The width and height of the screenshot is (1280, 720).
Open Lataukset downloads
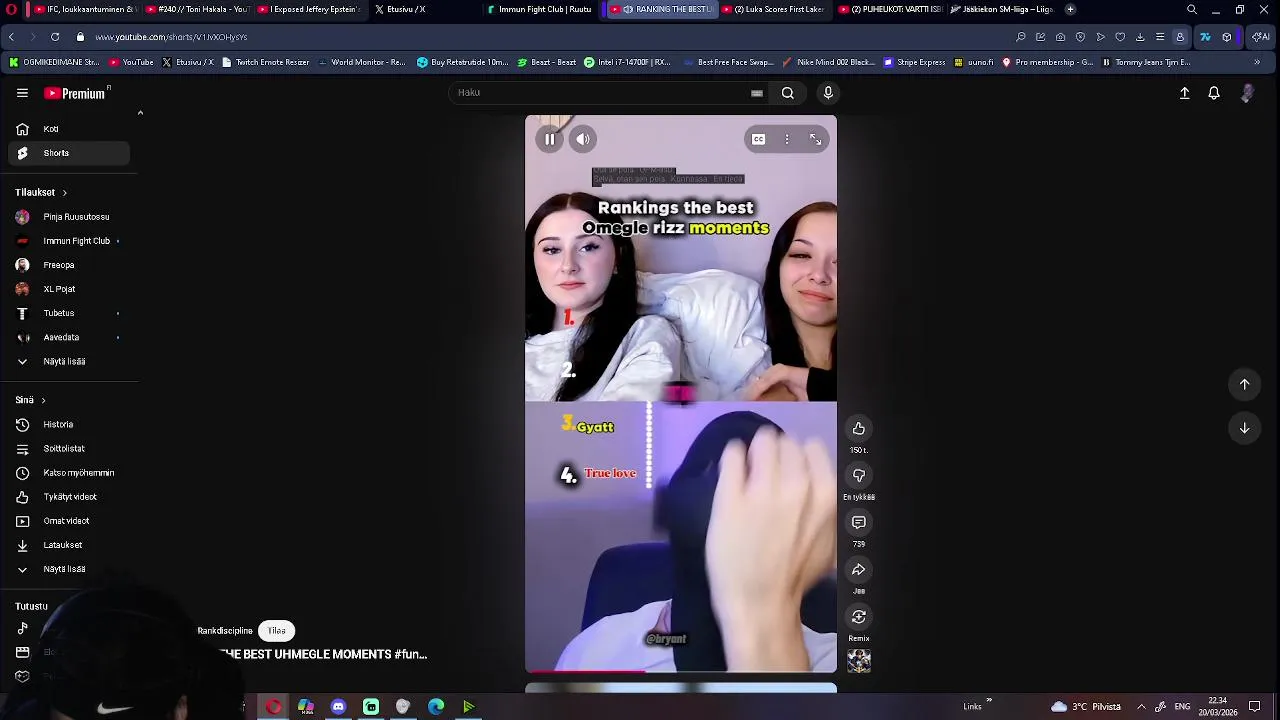click(69, 545)
